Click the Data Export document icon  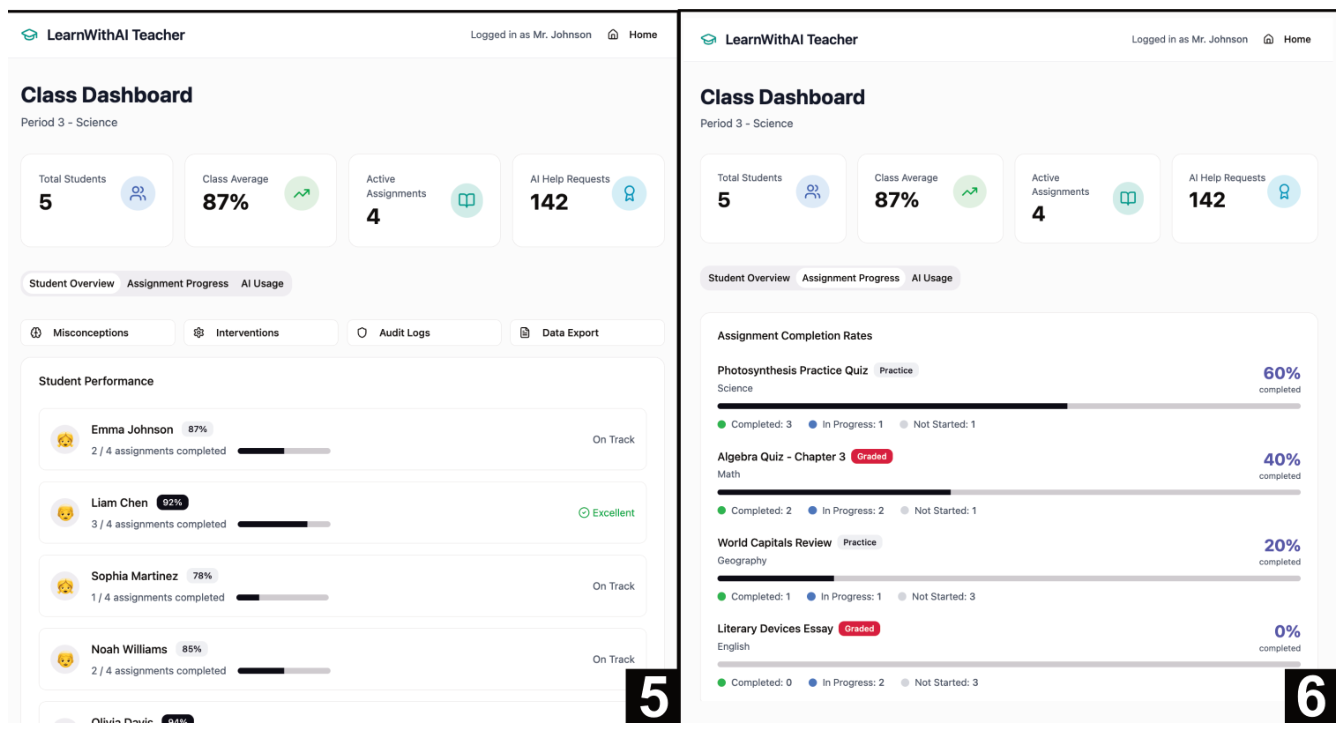coord(525,333)
